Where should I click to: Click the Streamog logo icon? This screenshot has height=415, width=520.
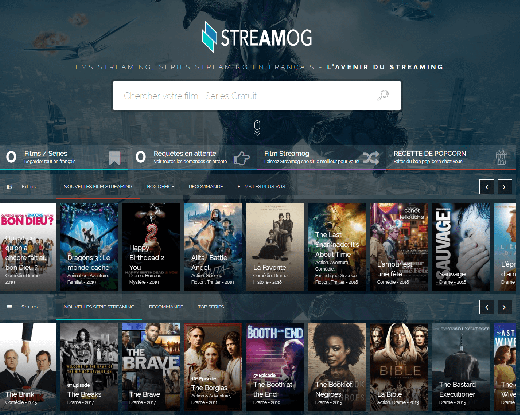209,37
